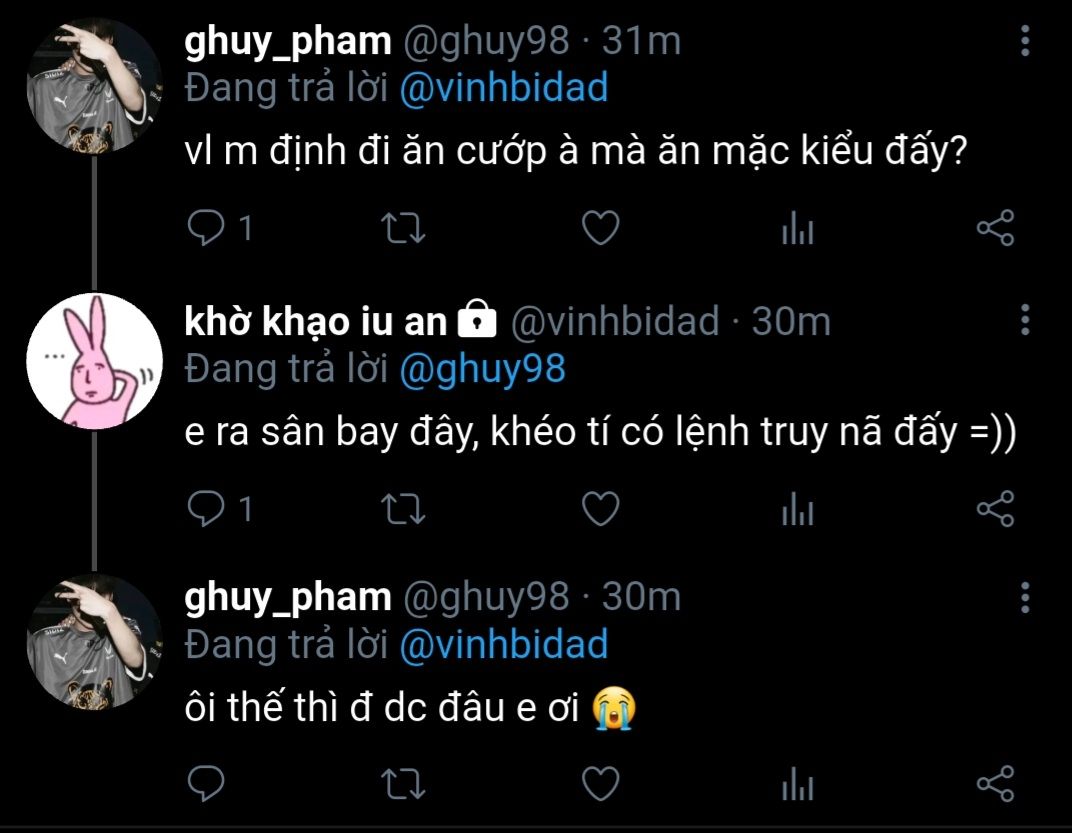
Task: Open more options on last tweet
Action: (1025, 597)
